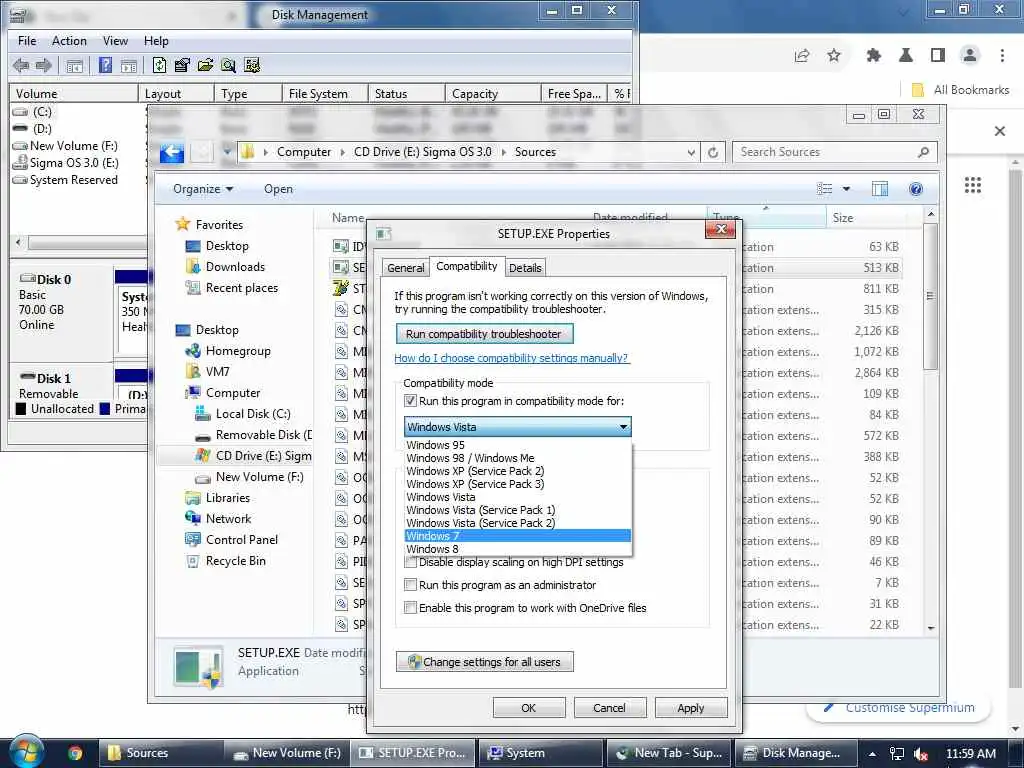Click the Refresh icon in Disk Management toolbar
Viewport: 1024px width, 768px height.
(159, 65)
